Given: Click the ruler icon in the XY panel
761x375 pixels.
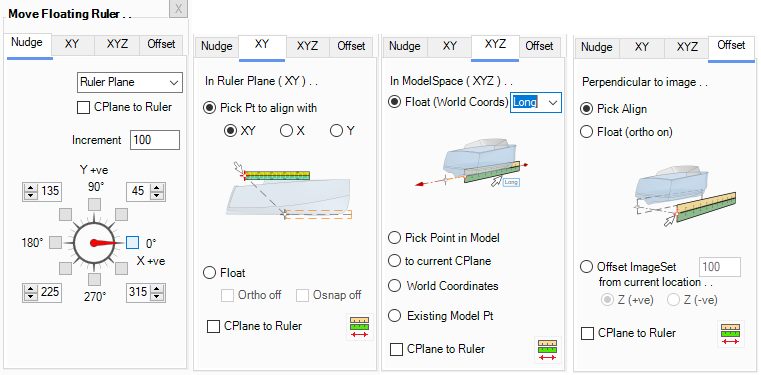Looking at the screenshot, I should [x=360, y=327].
